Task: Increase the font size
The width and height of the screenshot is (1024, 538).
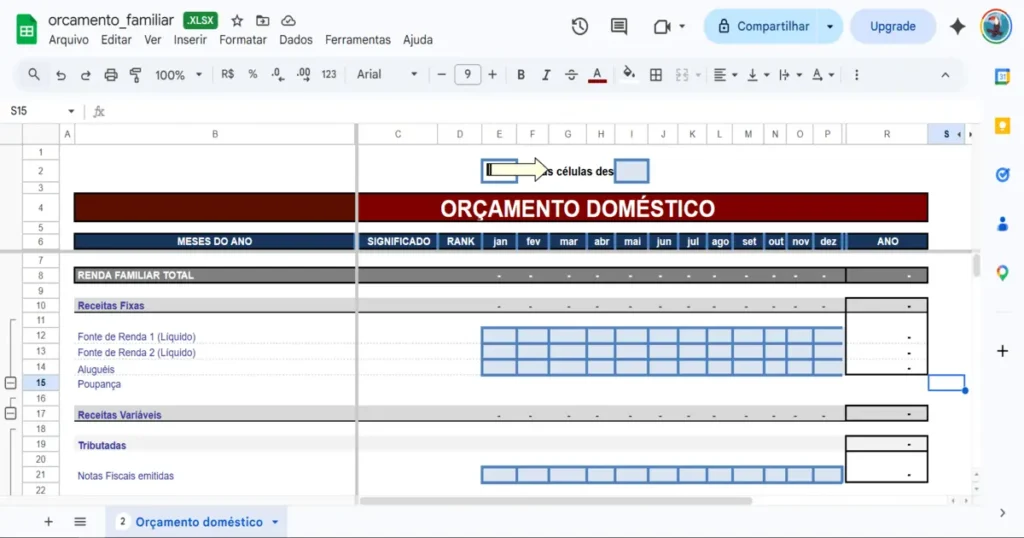Action: 492,75
